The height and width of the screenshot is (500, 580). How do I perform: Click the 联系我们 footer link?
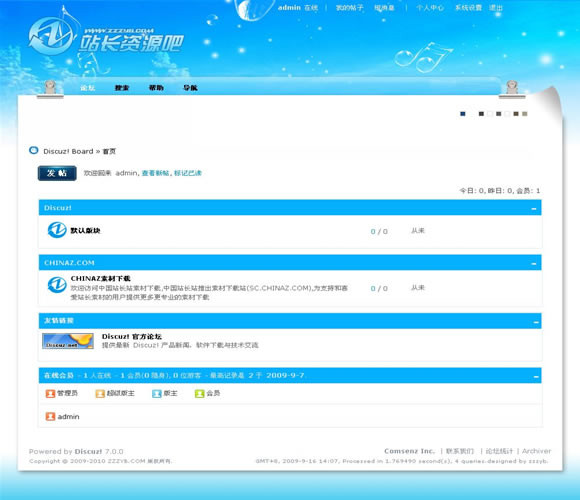[460, 451]
